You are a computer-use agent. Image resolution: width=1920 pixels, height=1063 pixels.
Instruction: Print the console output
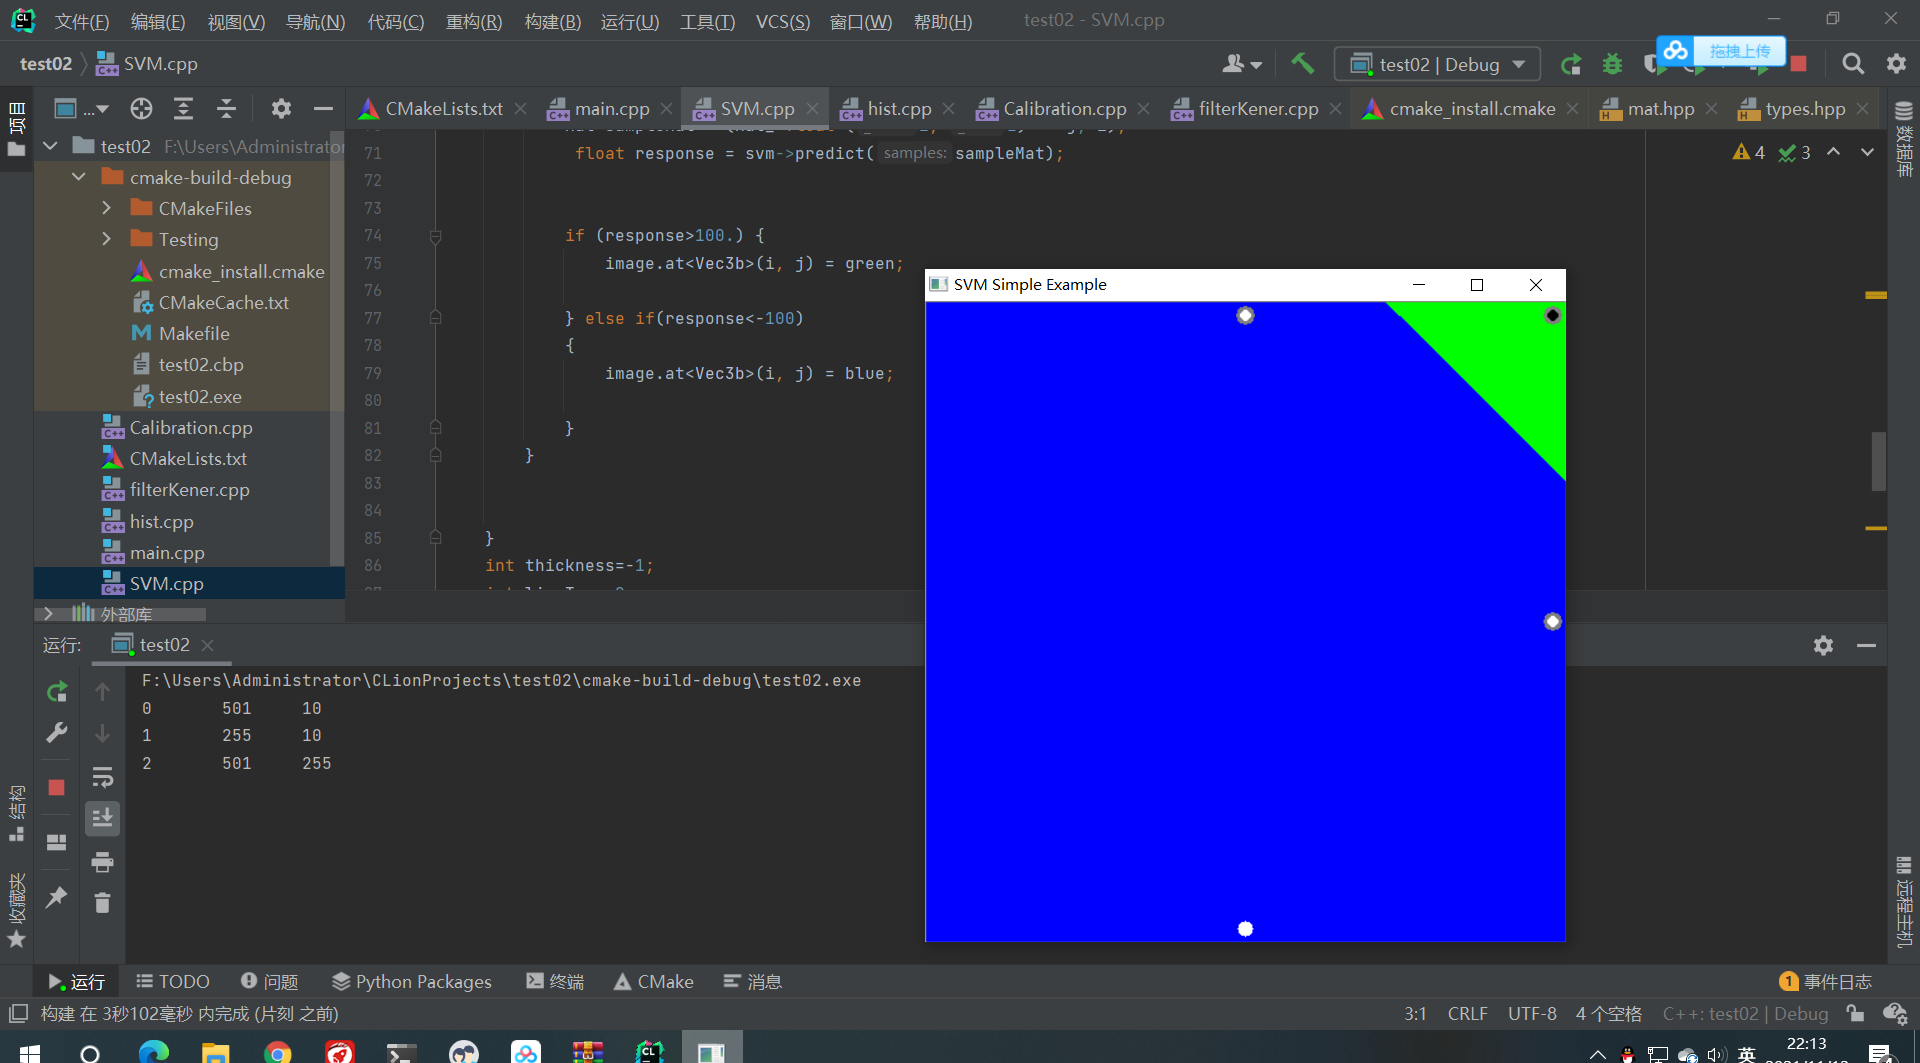tap(103, 862)
